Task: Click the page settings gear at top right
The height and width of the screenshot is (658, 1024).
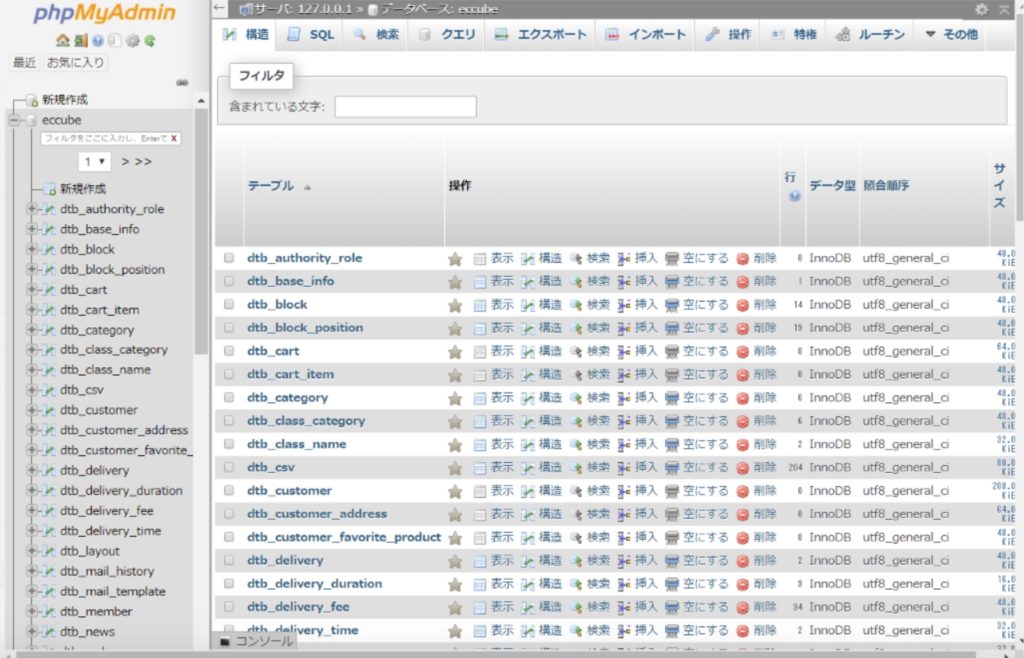Action: pyautogui.click(x=981, y=9)
